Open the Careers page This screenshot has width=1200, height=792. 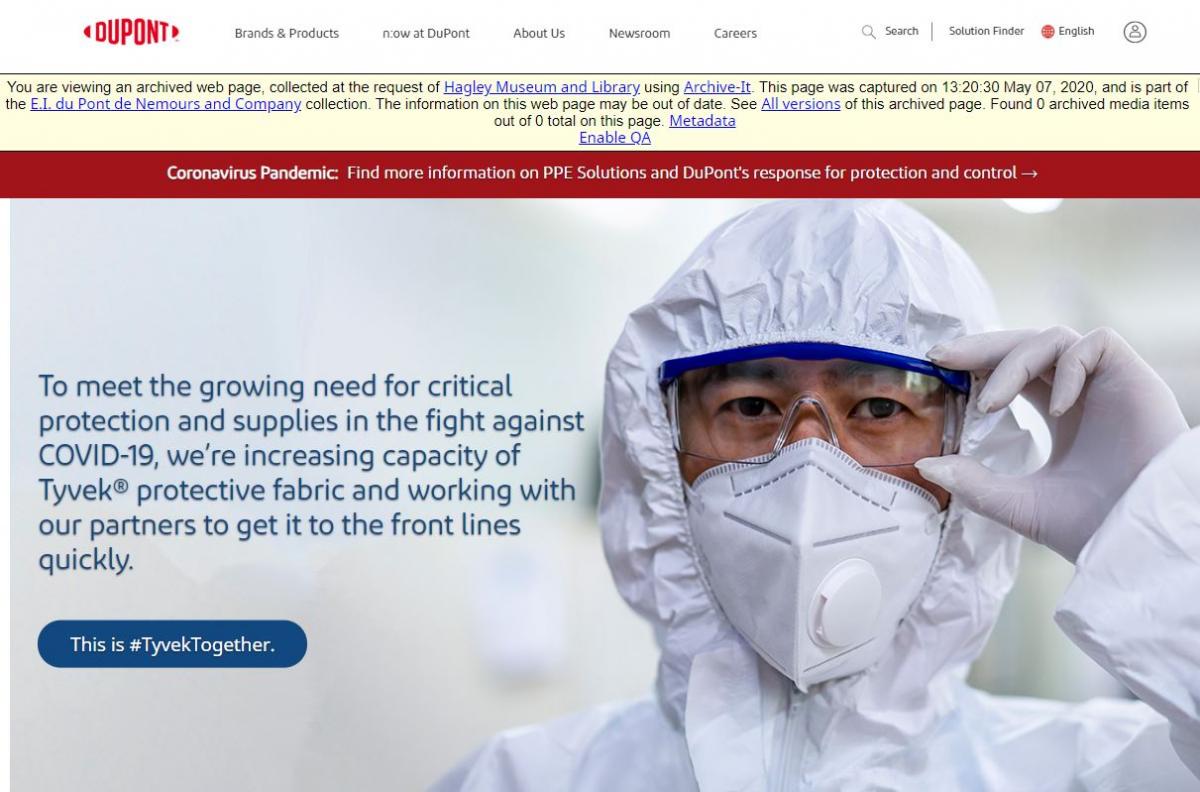click(735, 33)
